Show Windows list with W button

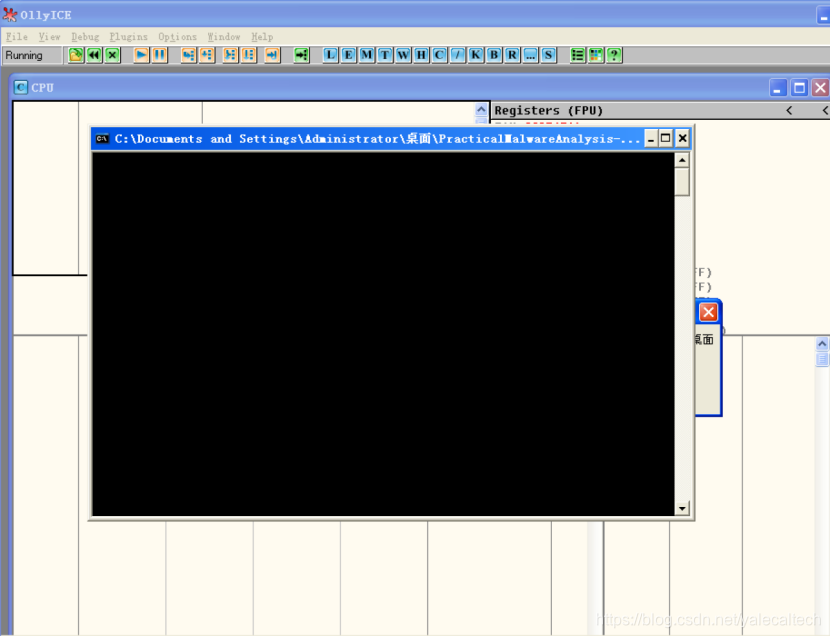click(x=403, y=55)
